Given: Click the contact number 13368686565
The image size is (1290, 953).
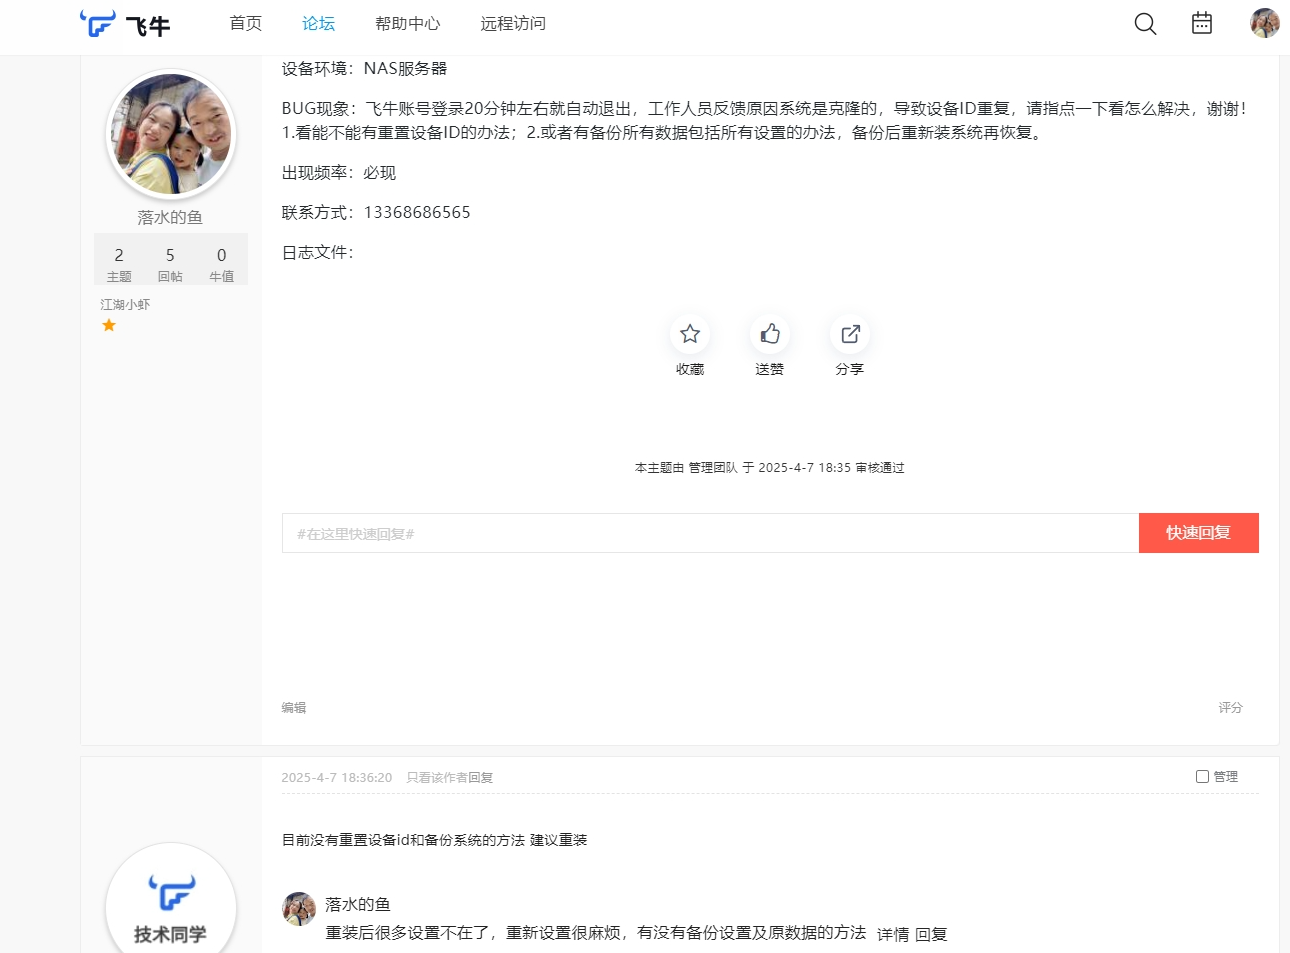Looking at the screenshot, I should click(417, 212).
